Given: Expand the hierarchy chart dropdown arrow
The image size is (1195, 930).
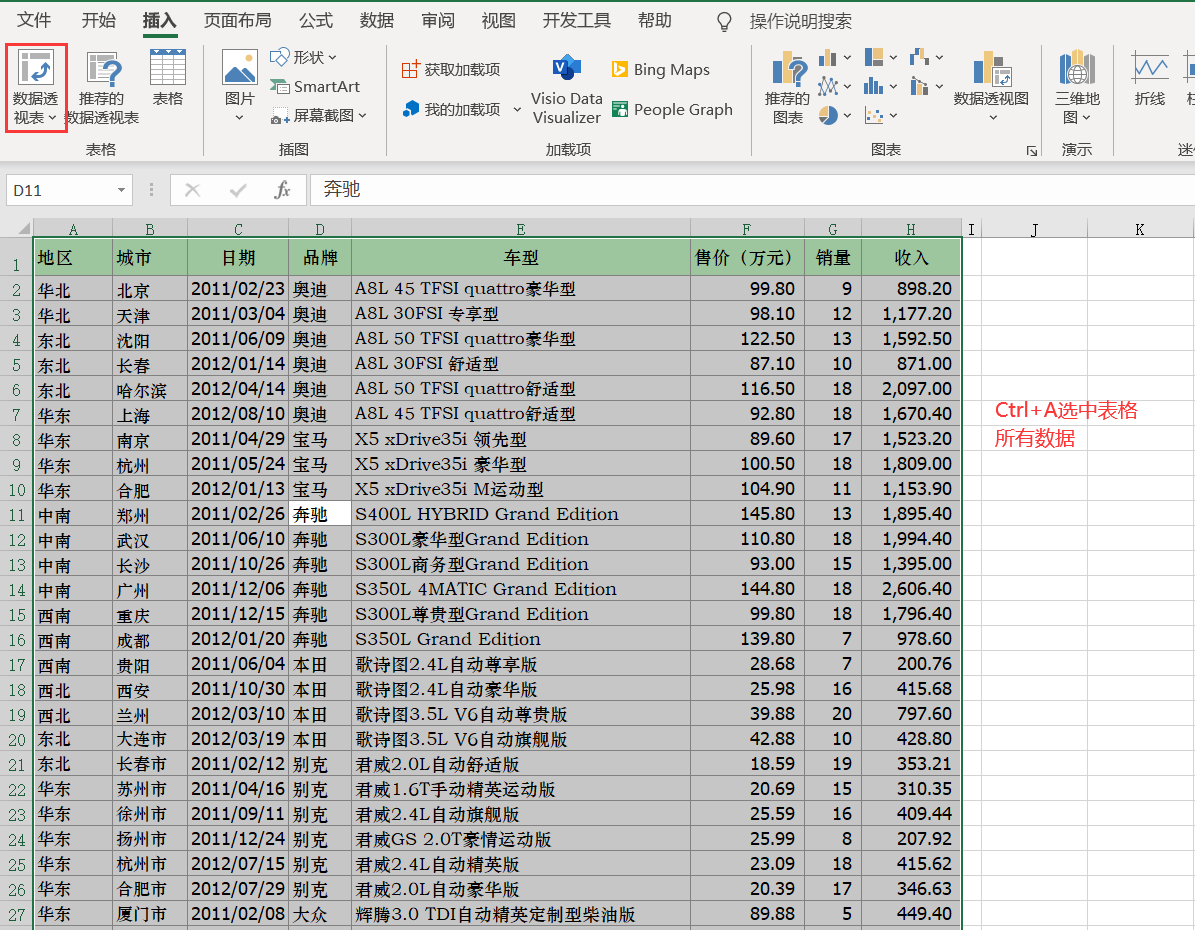Looking at the screenshot, I should point(893,58).
